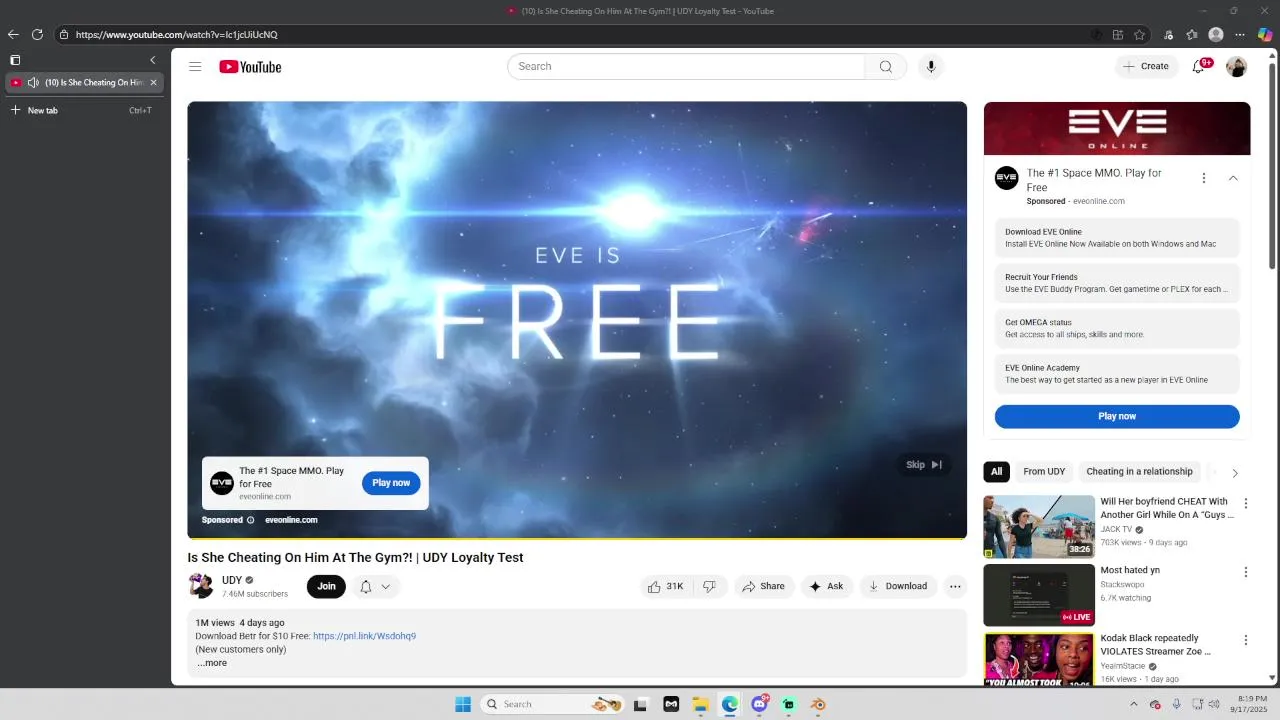
Task: Skip the EVE Online ad
Action: tap(923, 464)
